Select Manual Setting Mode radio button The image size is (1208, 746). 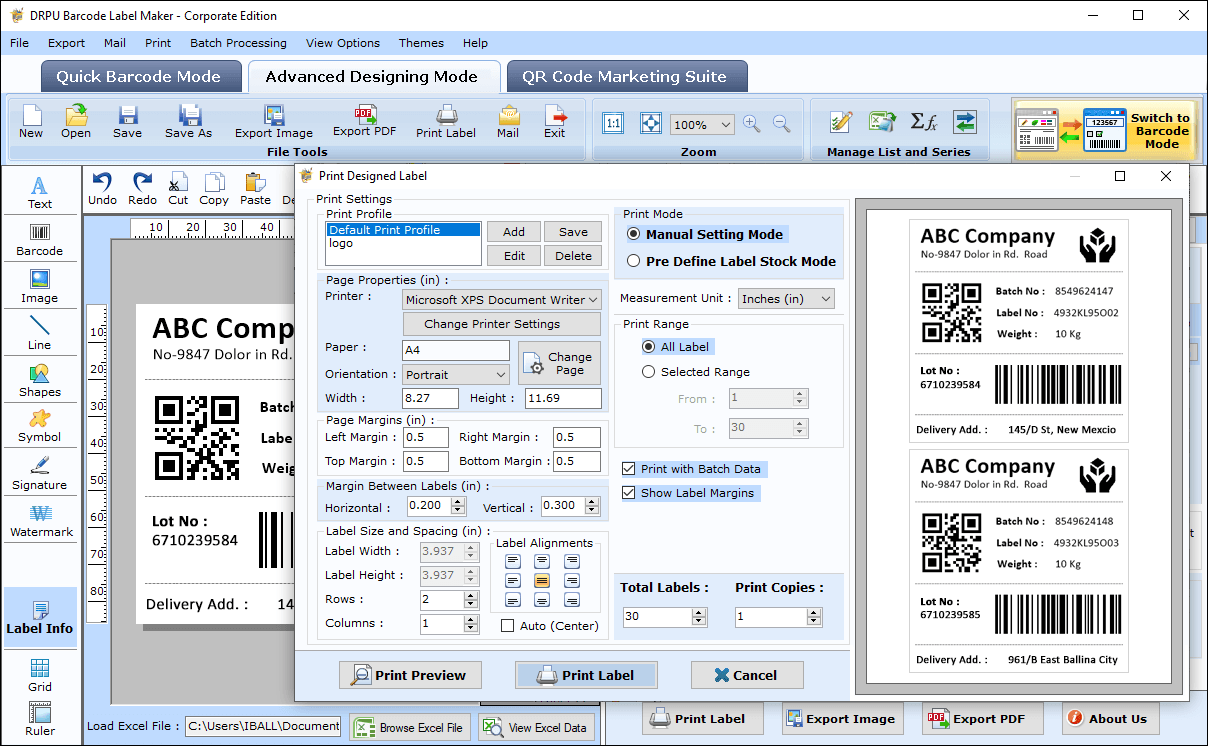(x=634, y=234)
